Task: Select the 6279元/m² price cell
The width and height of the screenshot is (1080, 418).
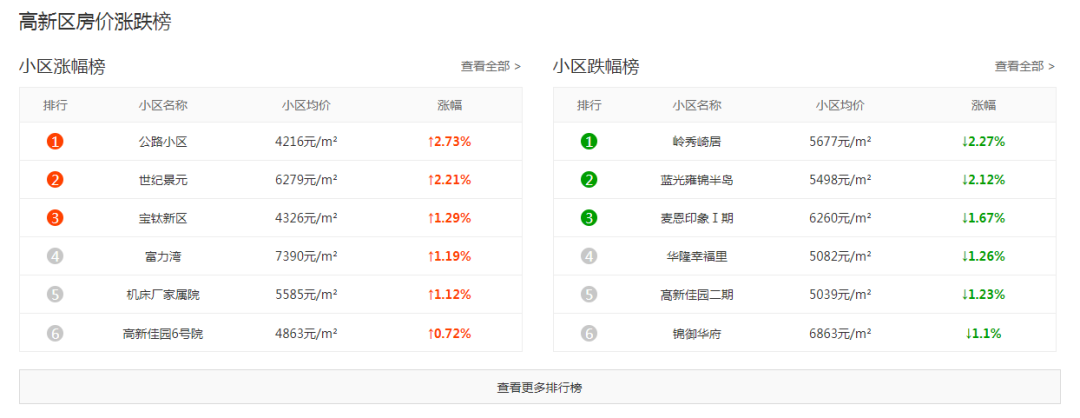Action: (x=306, y=180)
